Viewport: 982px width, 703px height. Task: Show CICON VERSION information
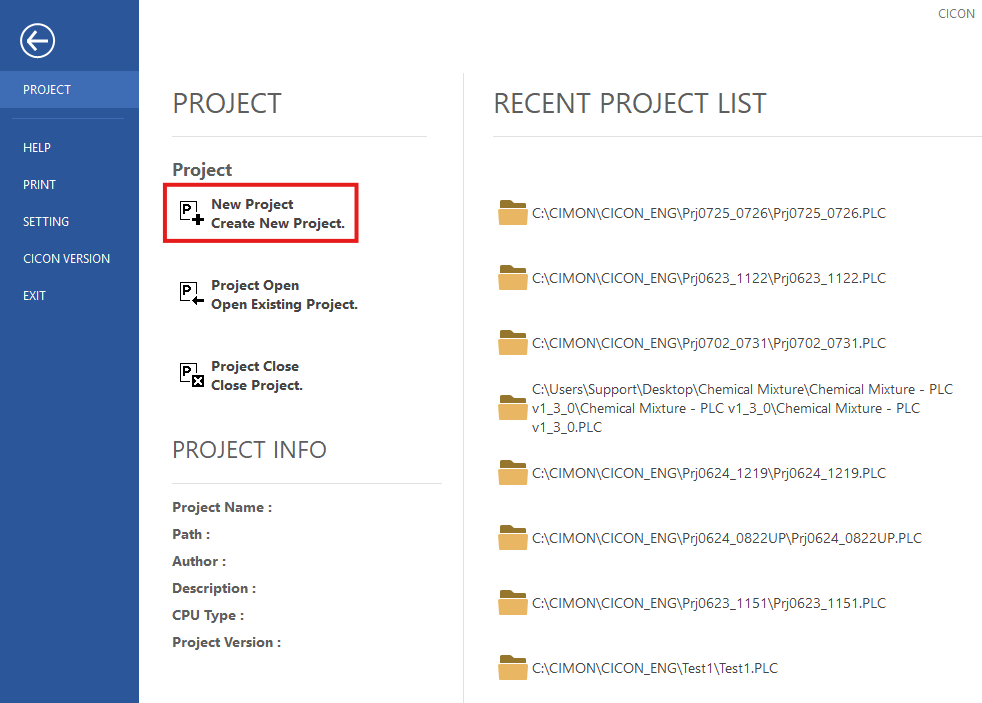click(66, 258)
